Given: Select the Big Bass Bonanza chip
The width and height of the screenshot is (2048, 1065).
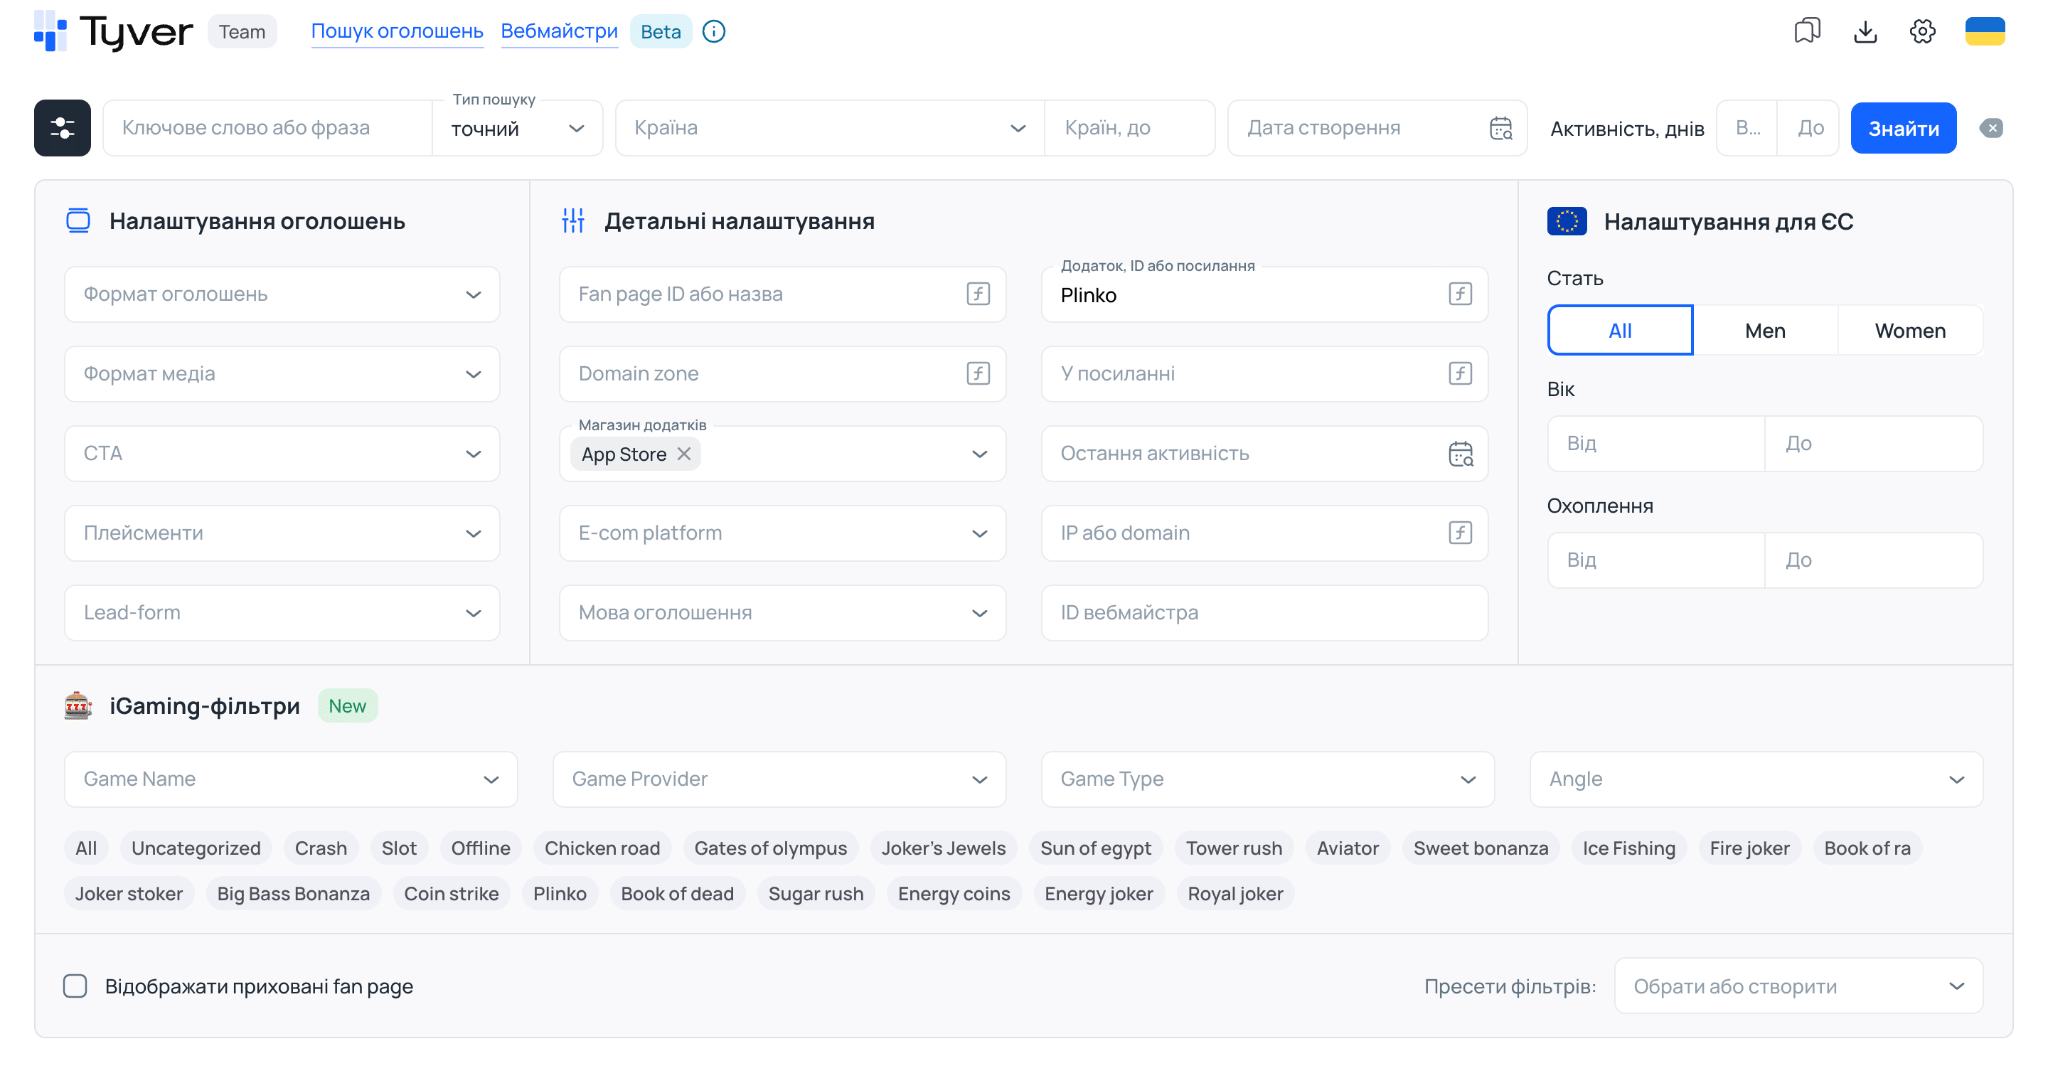Looking at the screenshot, I should click(293, 894).
